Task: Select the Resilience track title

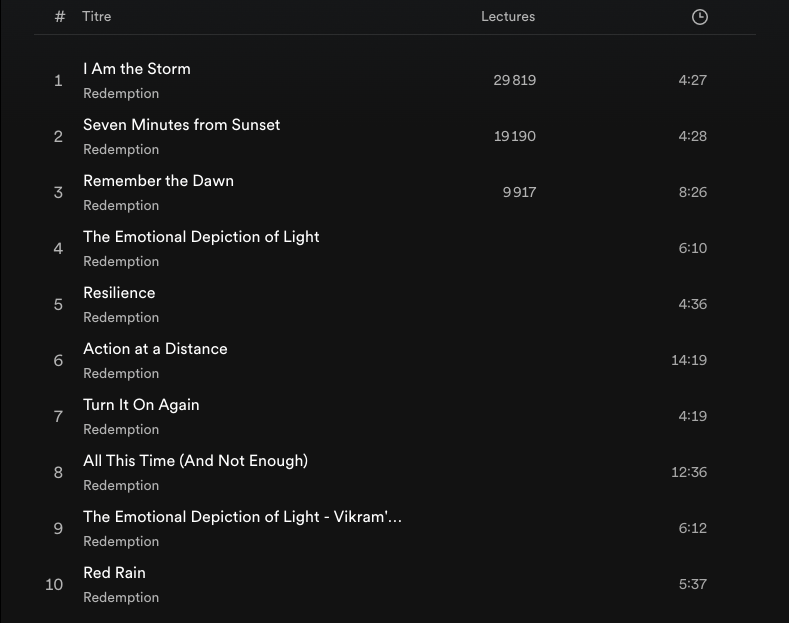Action: [x=119, y=293]
